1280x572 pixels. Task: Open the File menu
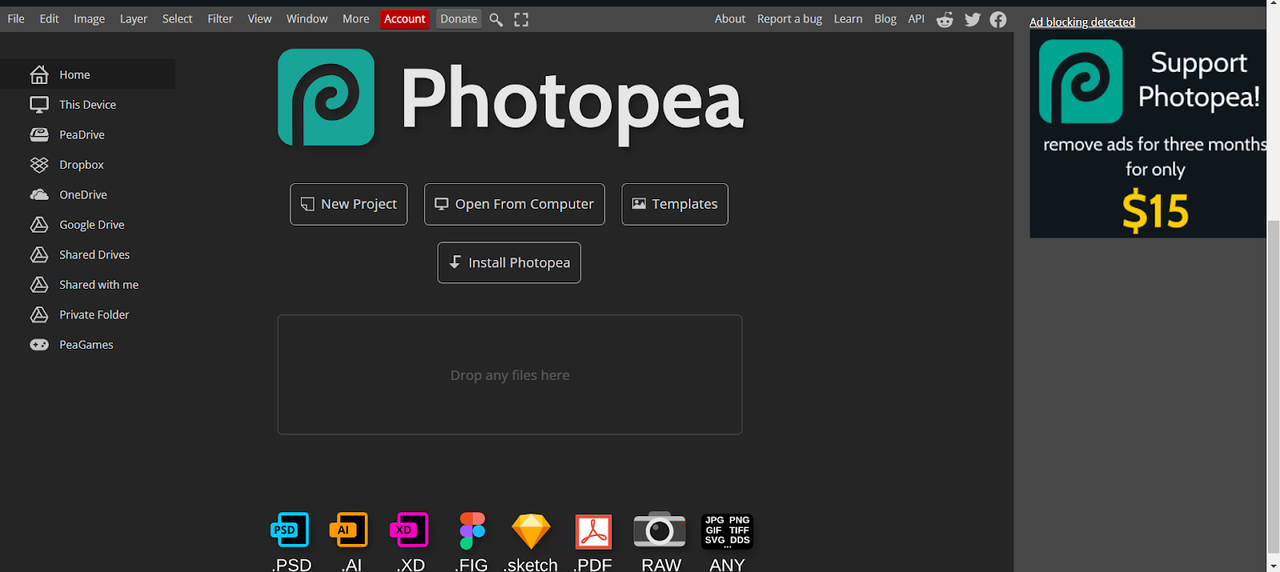(x=16, y=19)
